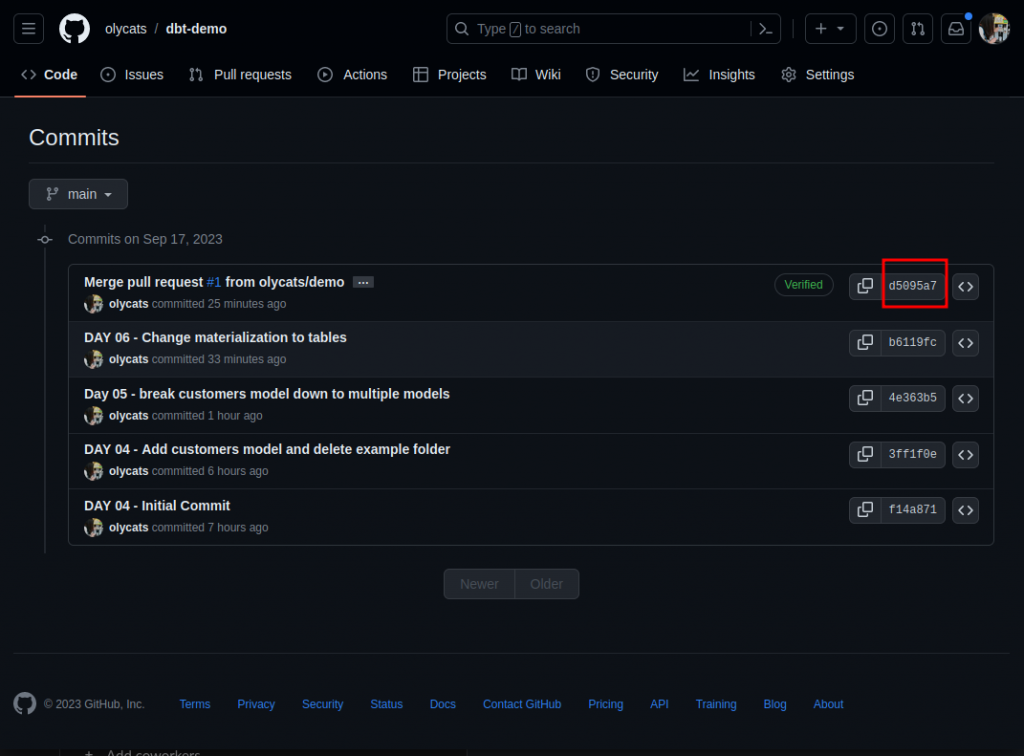Browse repository at commit 4e363b5

[x=965, y=398]
